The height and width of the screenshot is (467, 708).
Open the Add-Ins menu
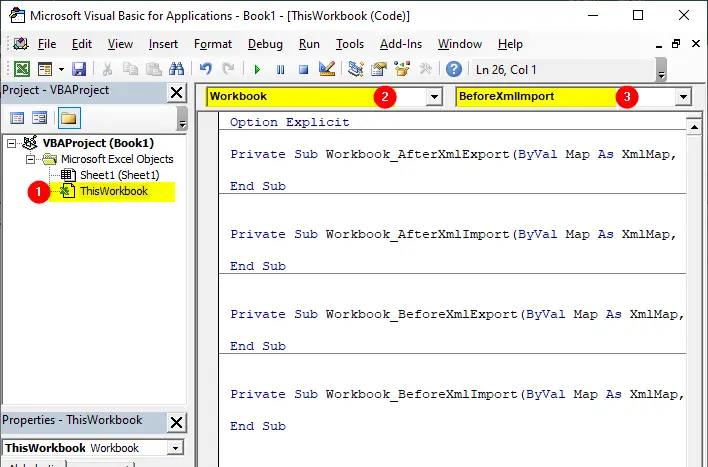tap(401, 44)
